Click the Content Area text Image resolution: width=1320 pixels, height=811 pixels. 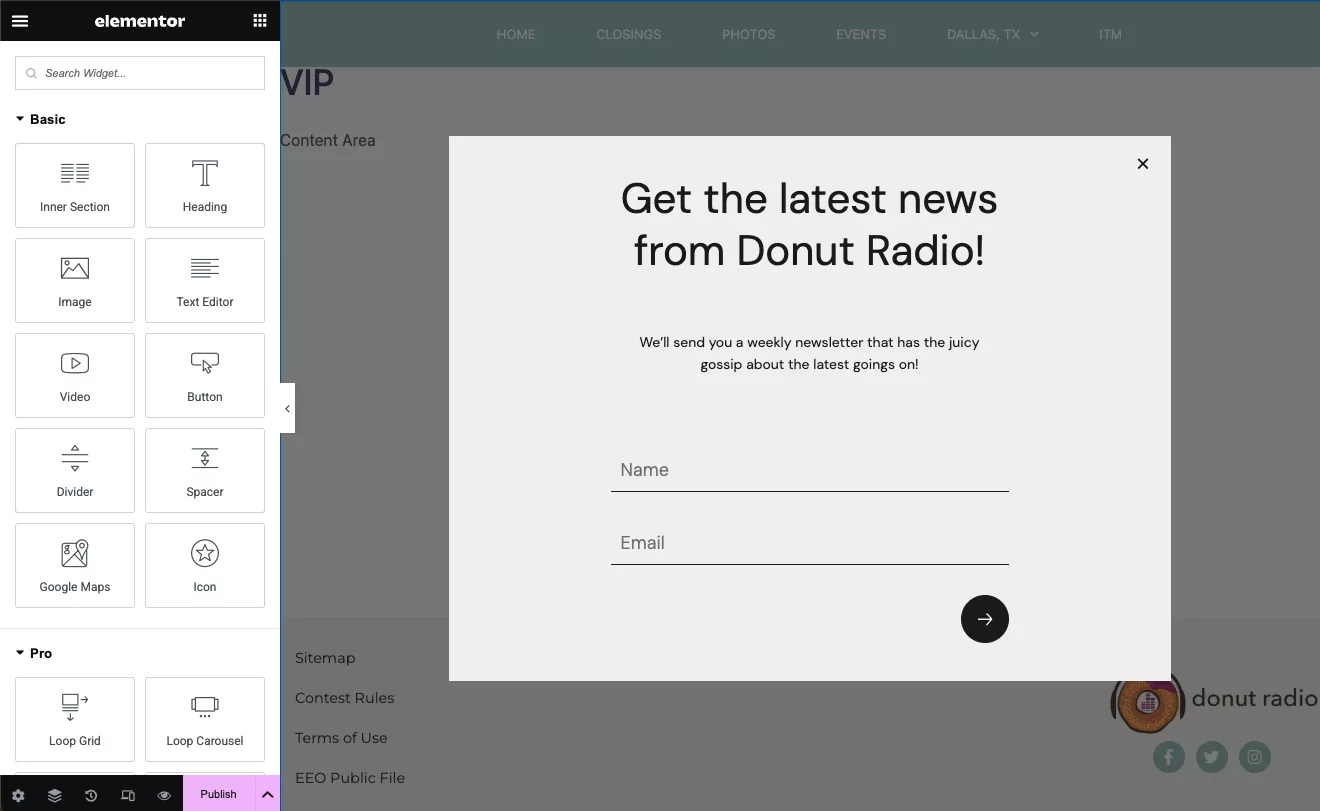pos(328,141)
